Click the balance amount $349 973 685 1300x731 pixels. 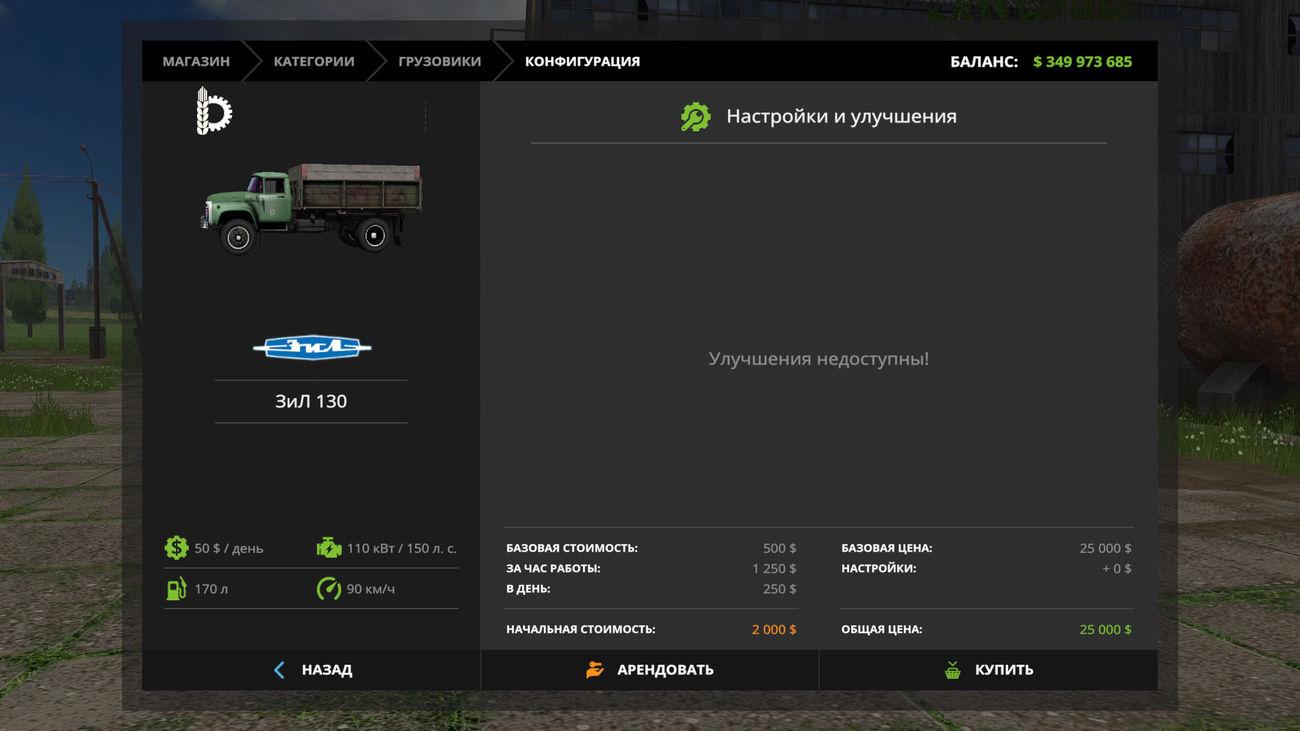pyautogui.click(x=1082, y=62)
